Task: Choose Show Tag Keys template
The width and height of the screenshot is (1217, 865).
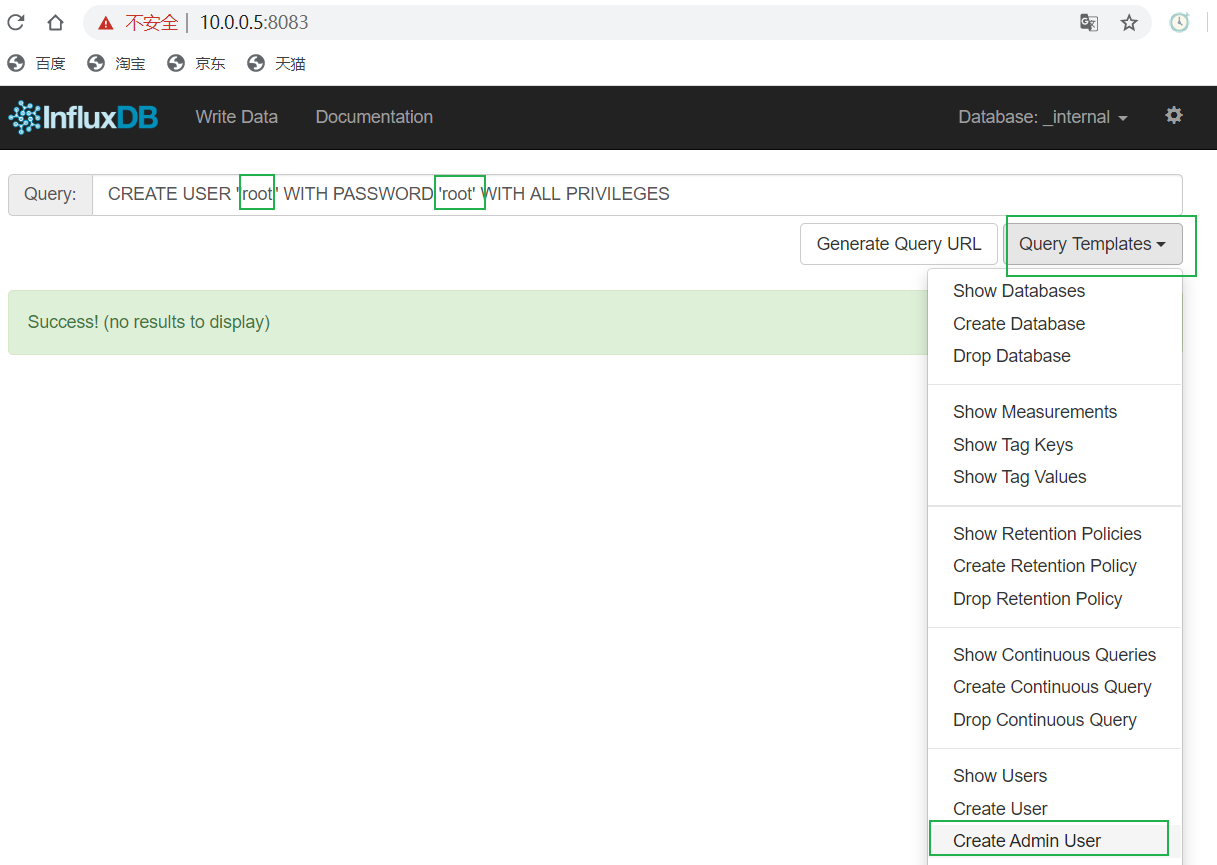Action: [x=1013, y=445]
